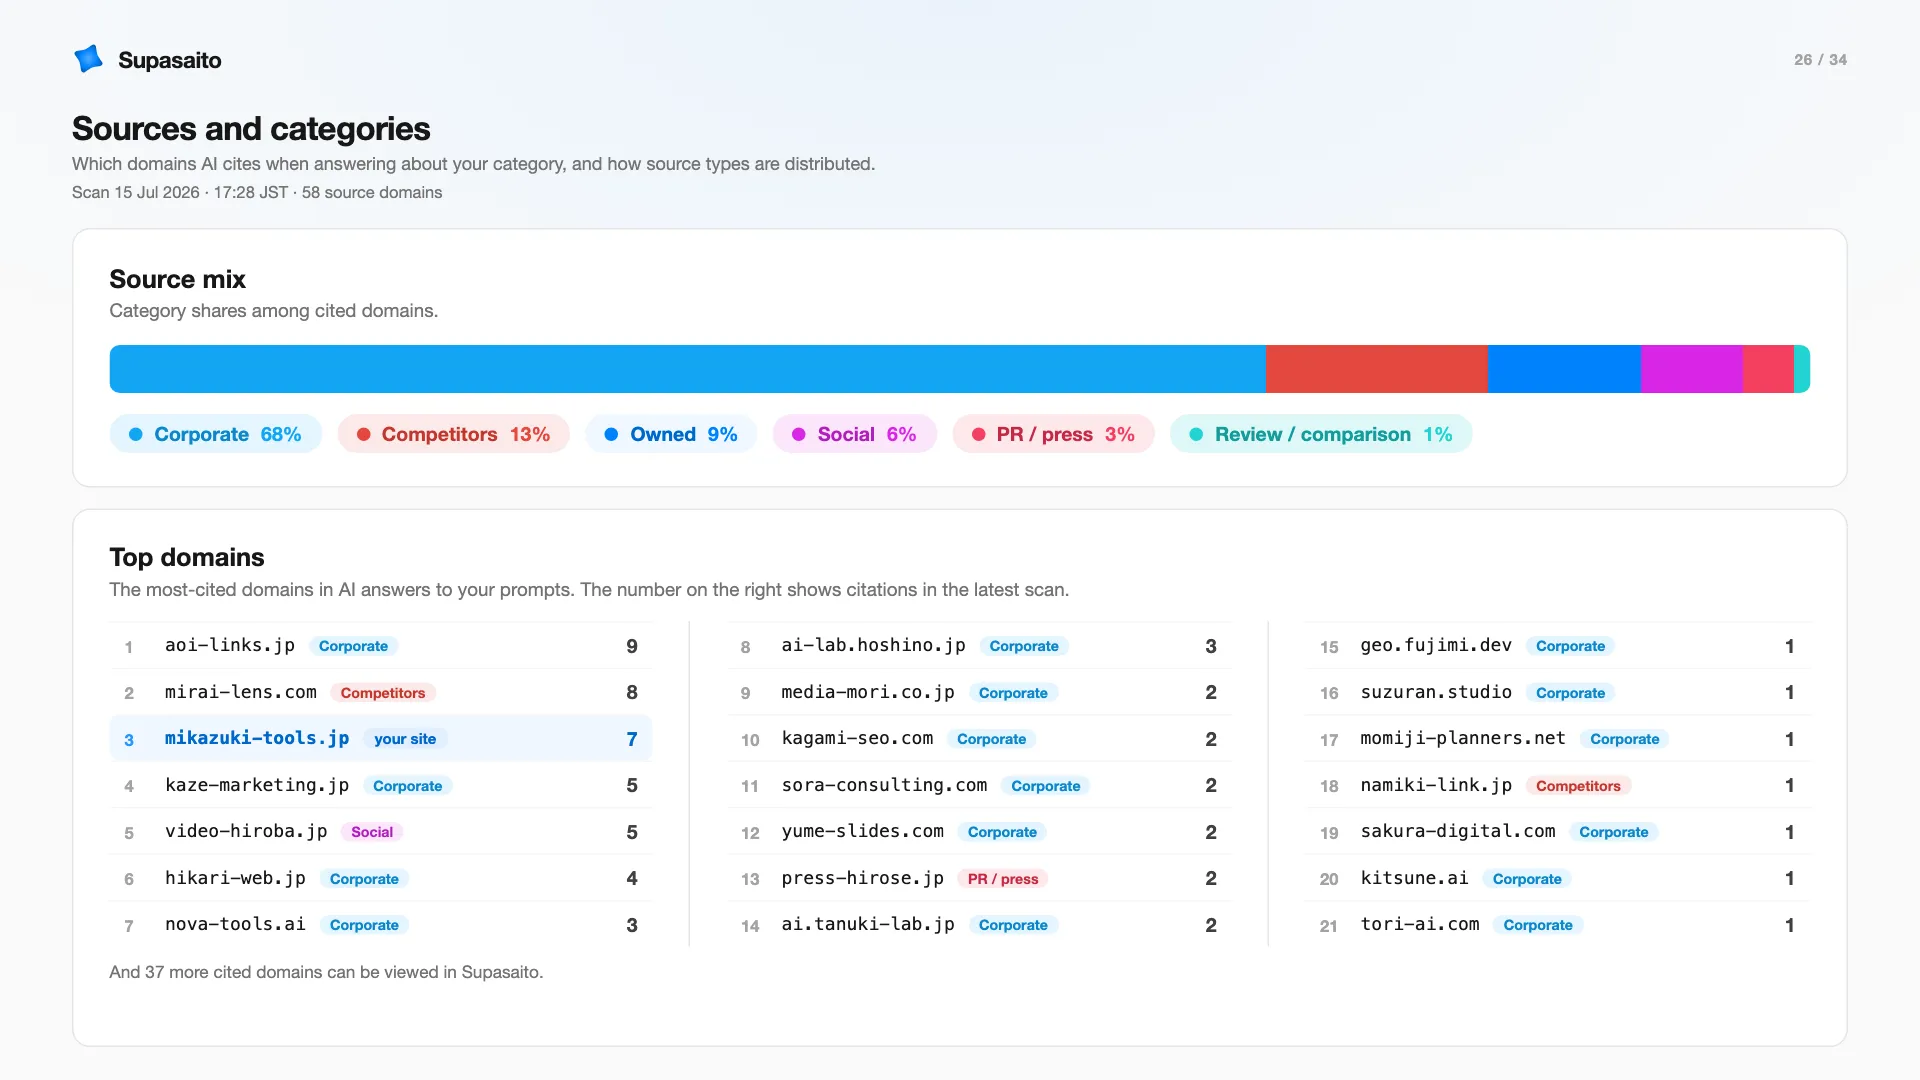Select highlighted mikazuki-tools.jp row
This screenshot has width=1920, height=1080.
point(380,739)
